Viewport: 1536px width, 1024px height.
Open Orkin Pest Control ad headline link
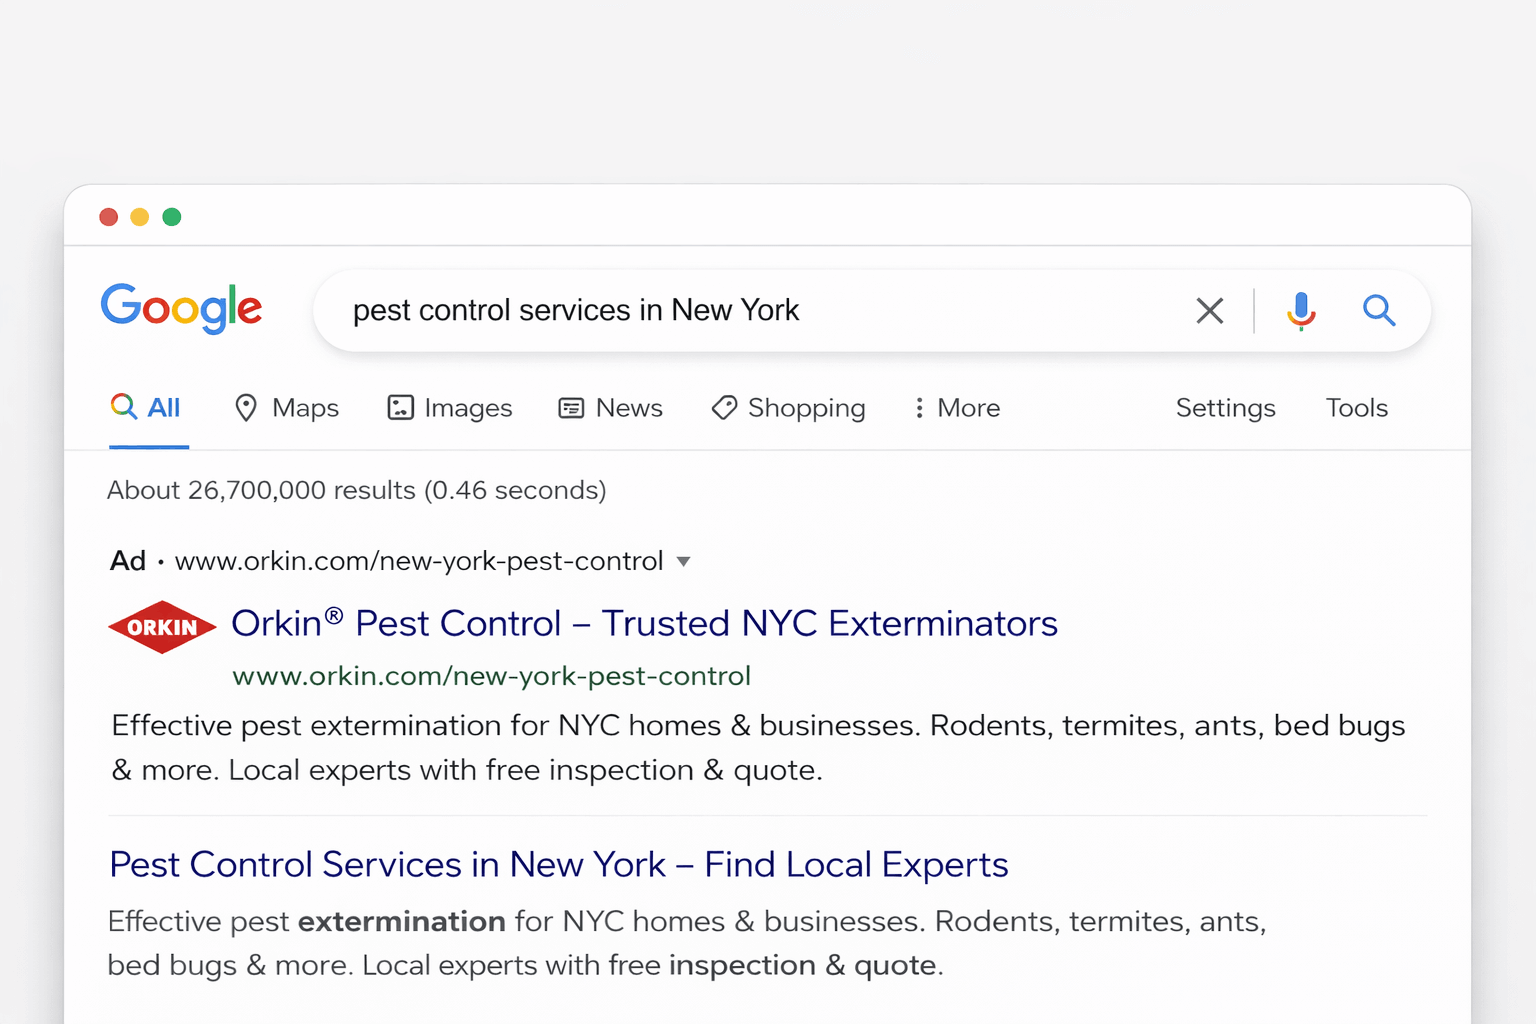point(644,624)
